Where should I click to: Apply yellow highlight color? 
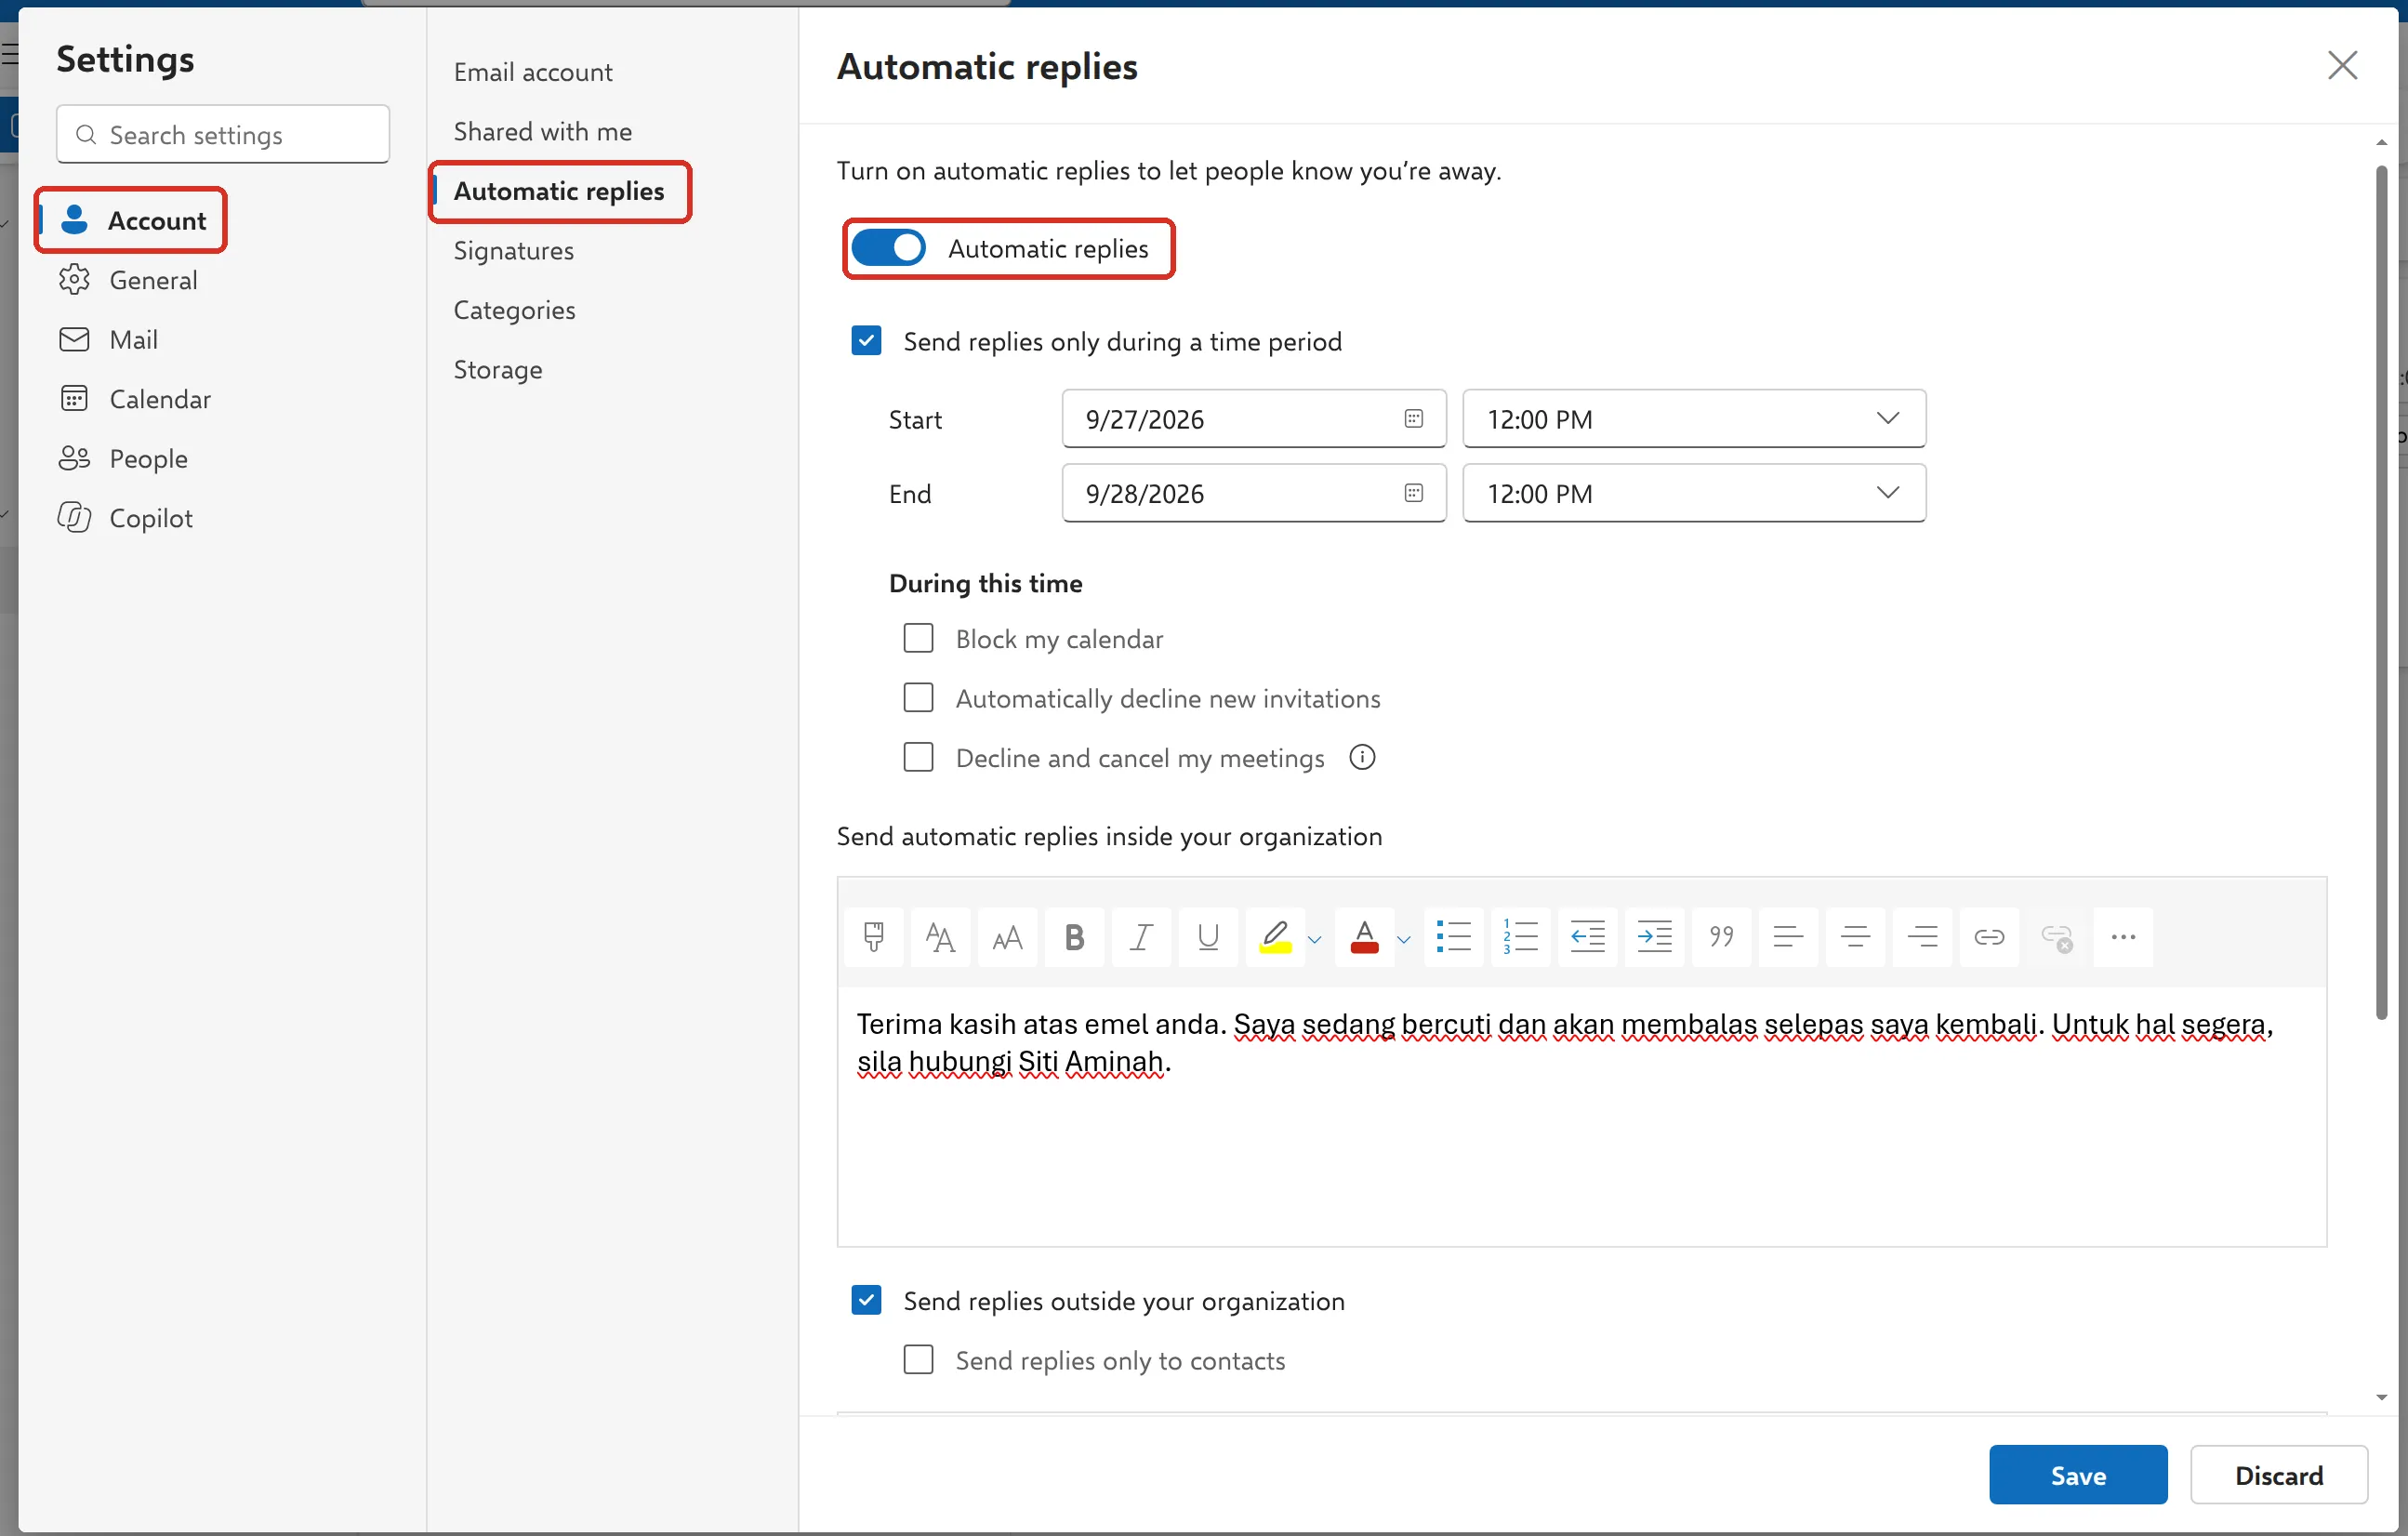point(1275,937)
